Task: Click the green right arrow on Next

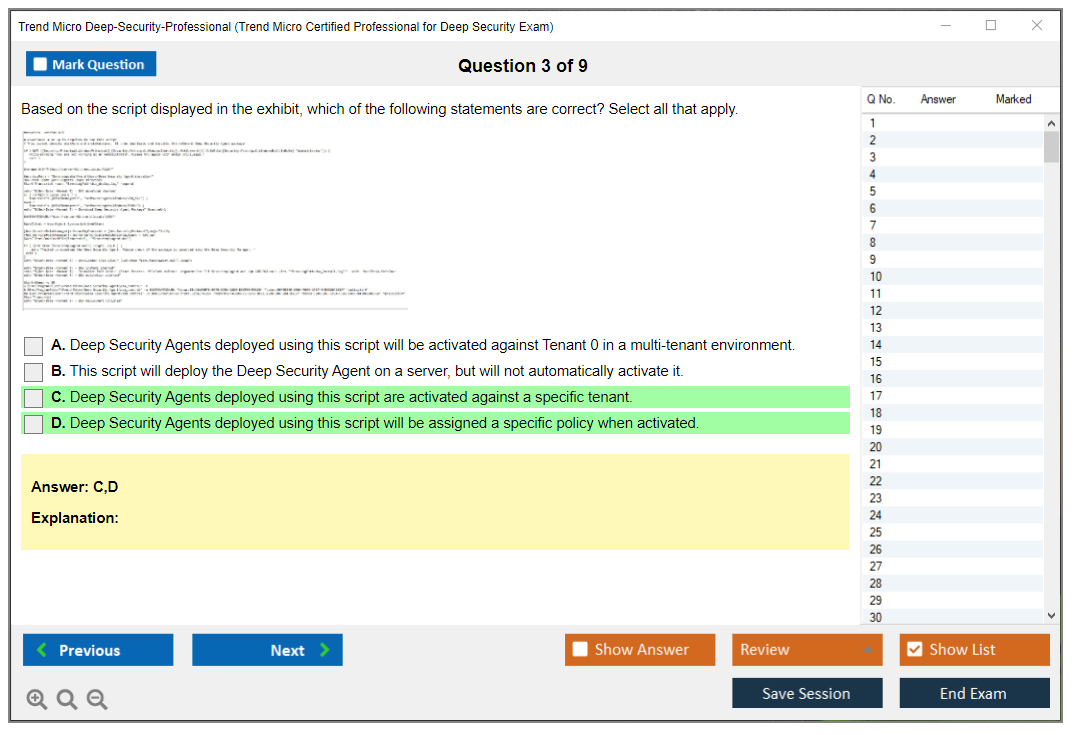Action: pyautogui.click(x=325, y=650)
